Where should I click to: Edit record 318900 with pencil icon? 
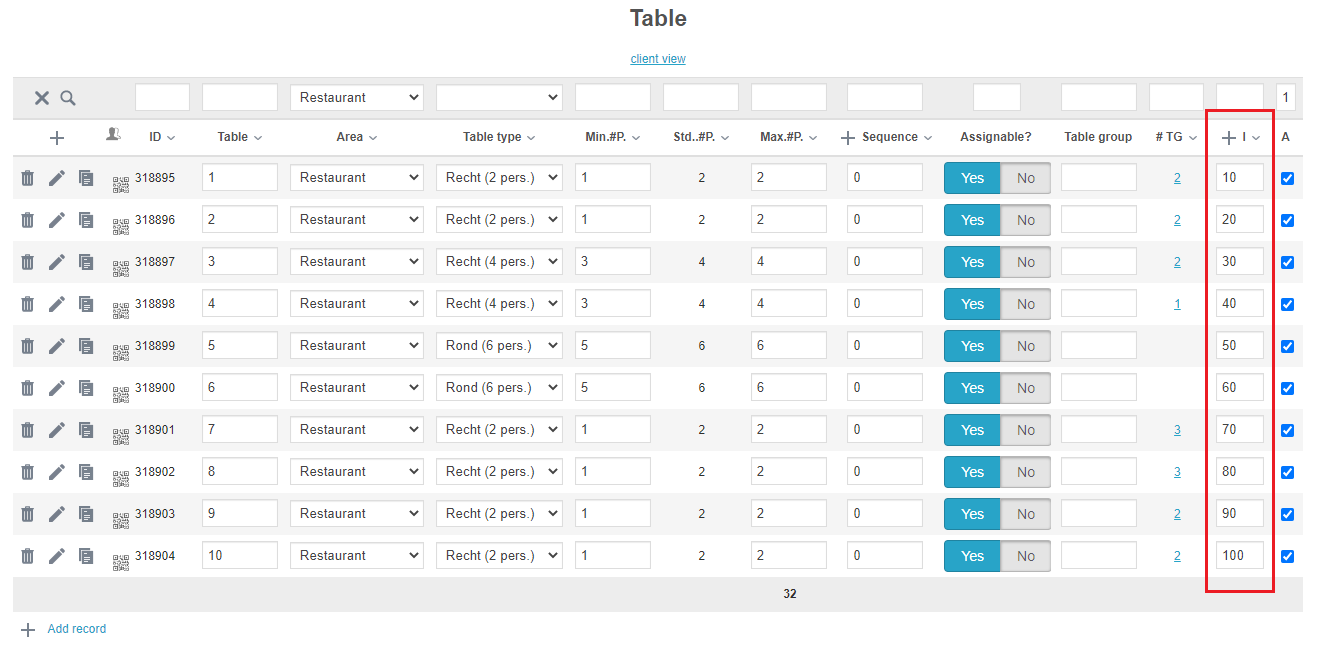tap(57, 388)
